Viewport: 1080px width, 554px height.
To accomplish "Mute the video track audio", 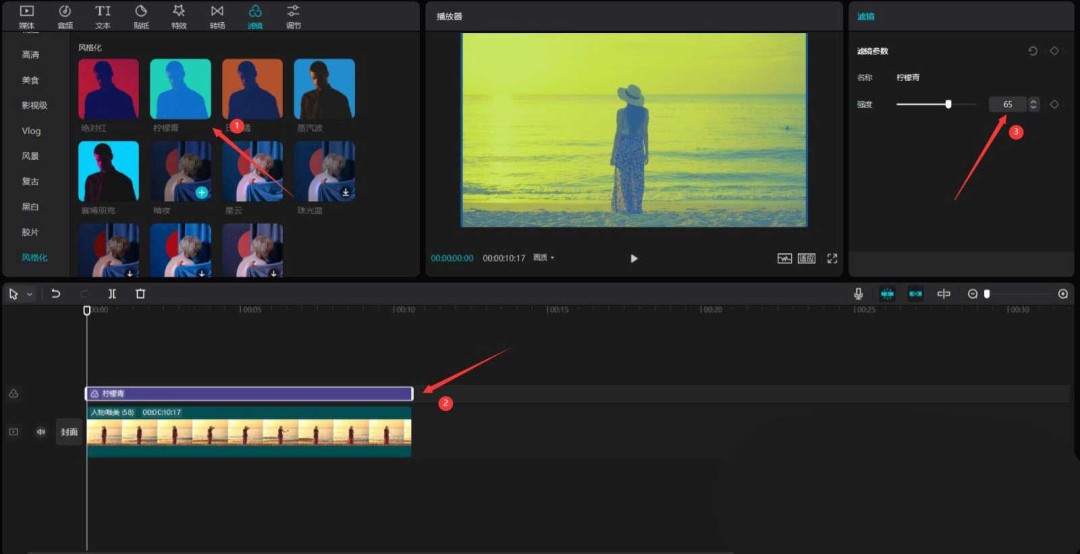I will tap(41, 432).
